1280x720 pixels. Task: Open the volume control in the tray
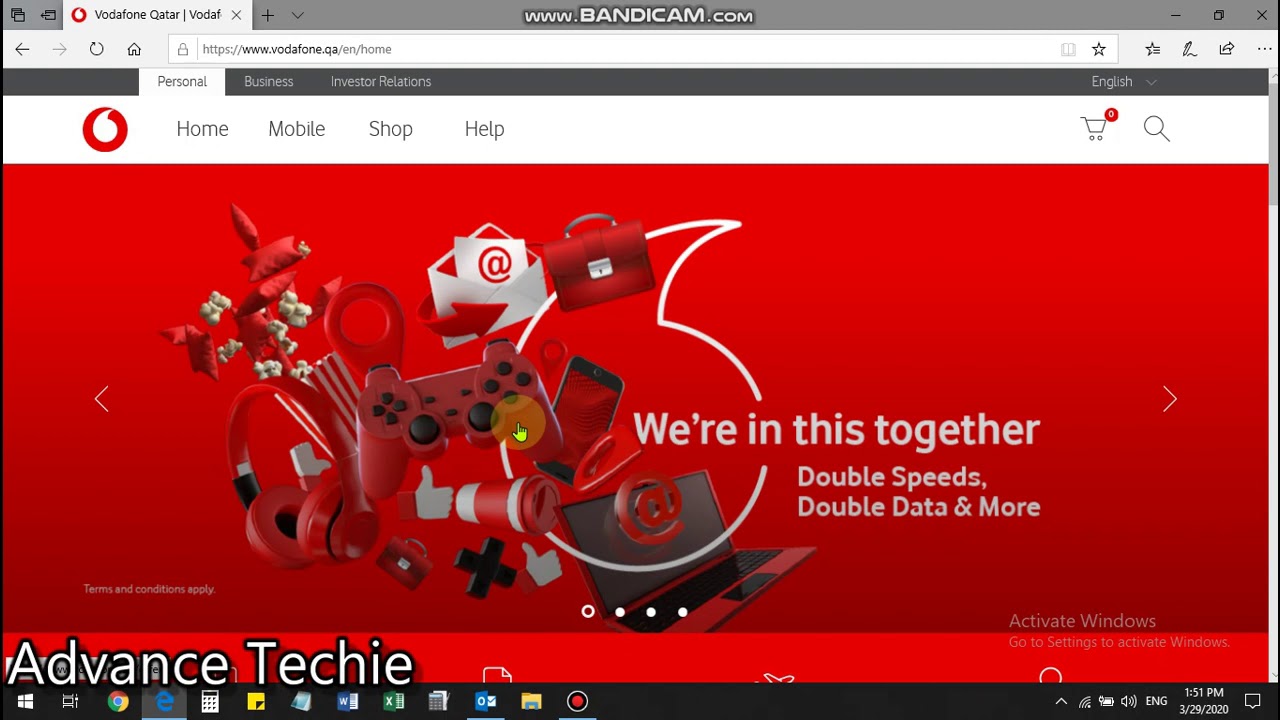click(x=1129, y=701)
